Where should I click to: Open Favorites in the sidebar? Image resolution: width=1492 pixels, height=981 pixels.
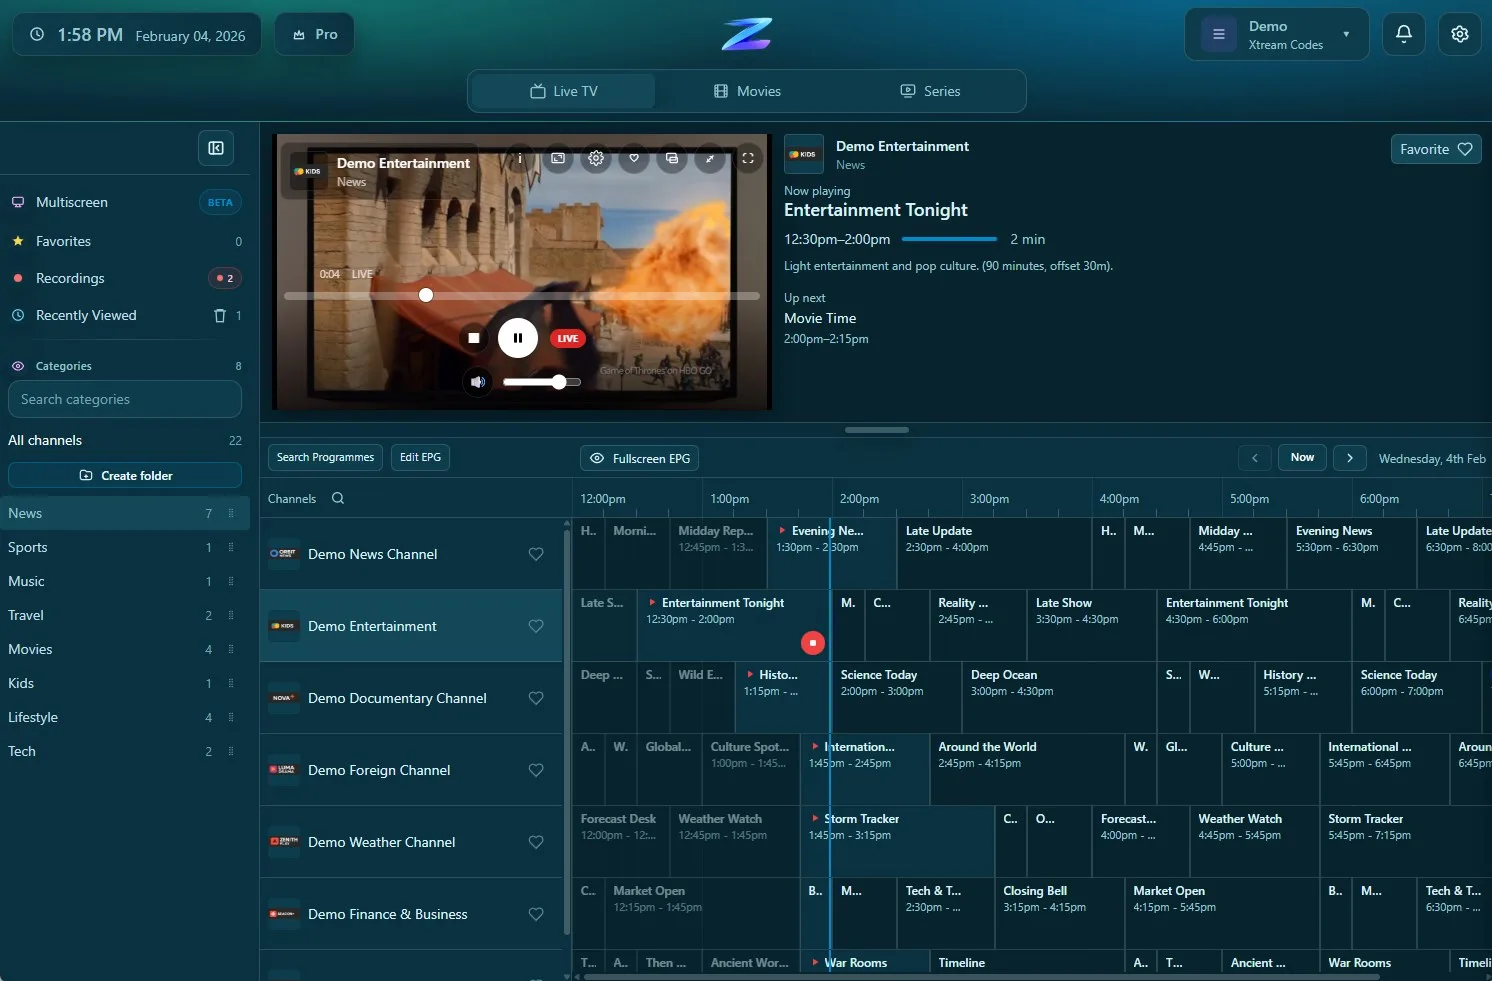(125, 241)
